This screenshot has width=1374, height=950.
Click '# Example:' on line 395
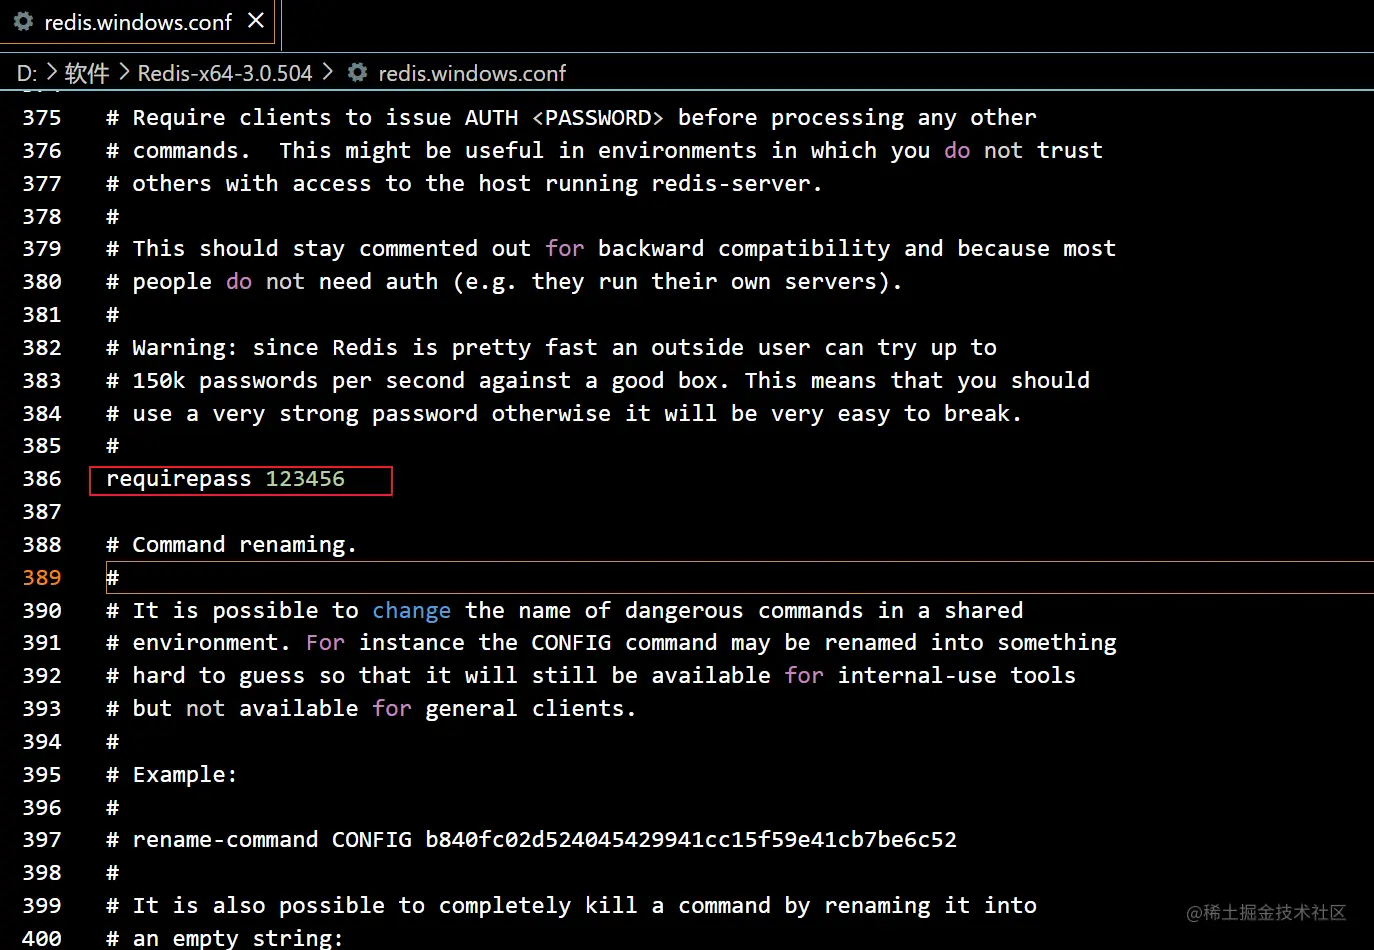click(172, 775)
